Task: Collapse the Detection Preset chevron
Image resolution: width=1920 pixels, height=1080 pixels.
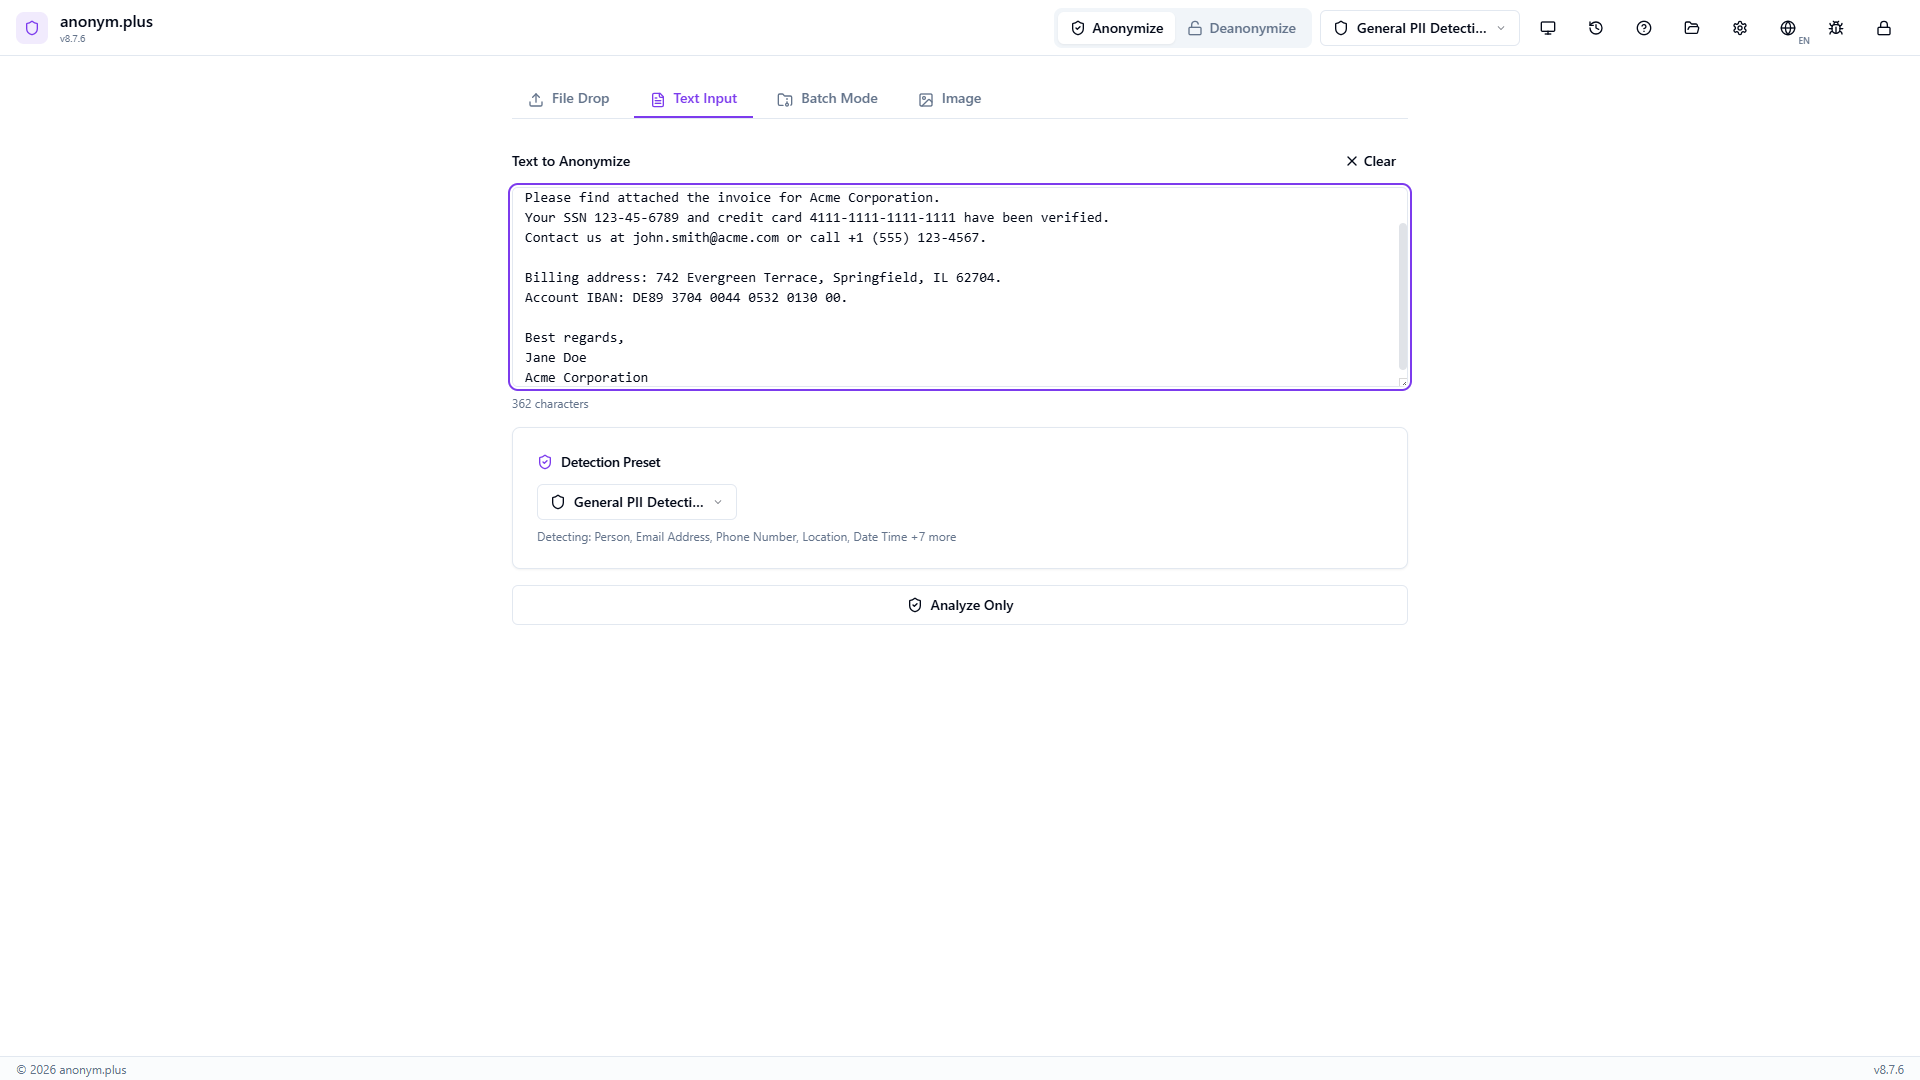Action: point(719,501)
